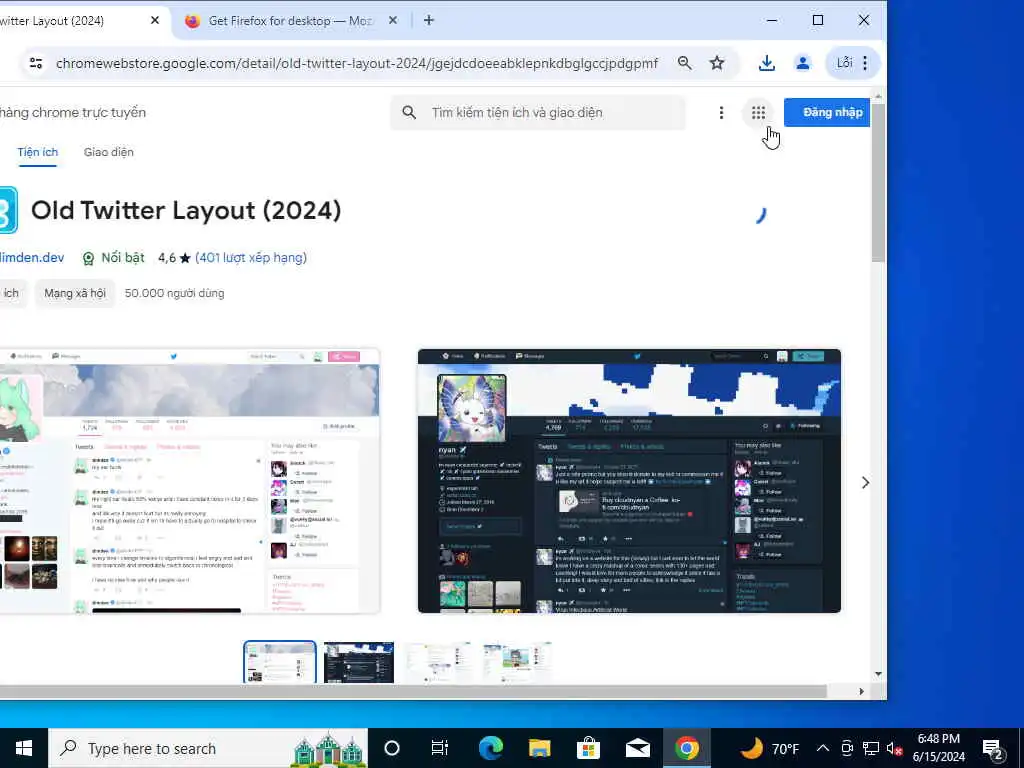Click the Chrome icon on the taskbar
The width and height of the screenshot is (1024, 768).
point(686,748)
